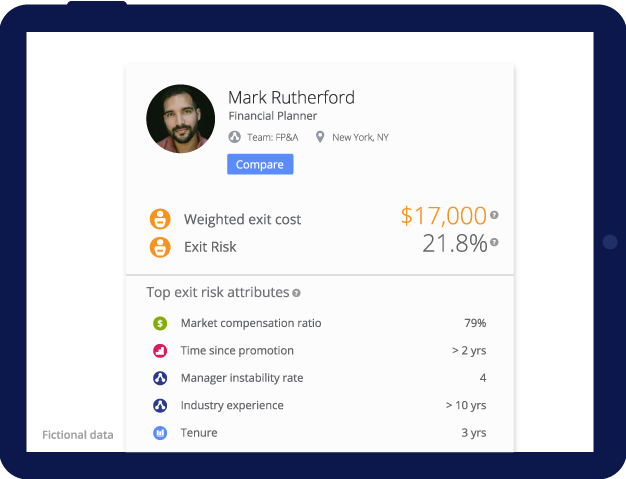This screenshot has width=626, height=479.
Task: Select the Time since promotion label
Action: 237,350
